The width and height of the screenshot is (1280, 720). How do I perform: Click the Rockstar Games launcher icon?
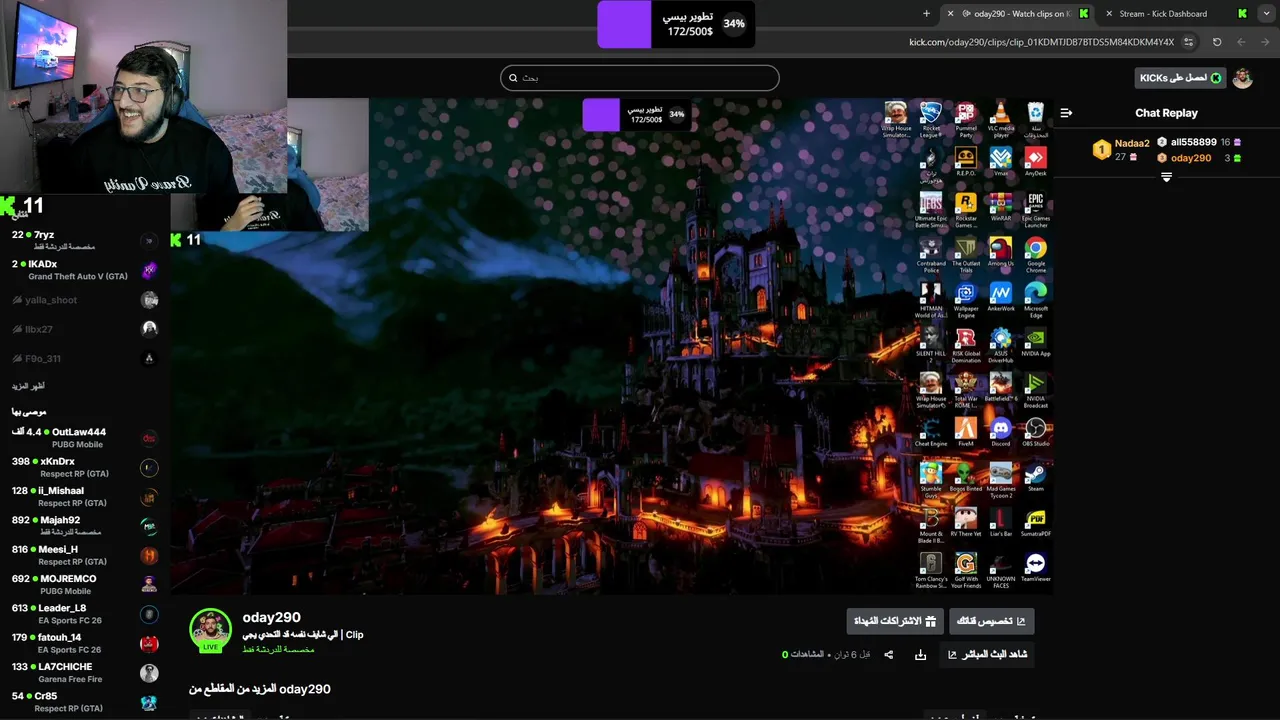[x=965, y=210]
